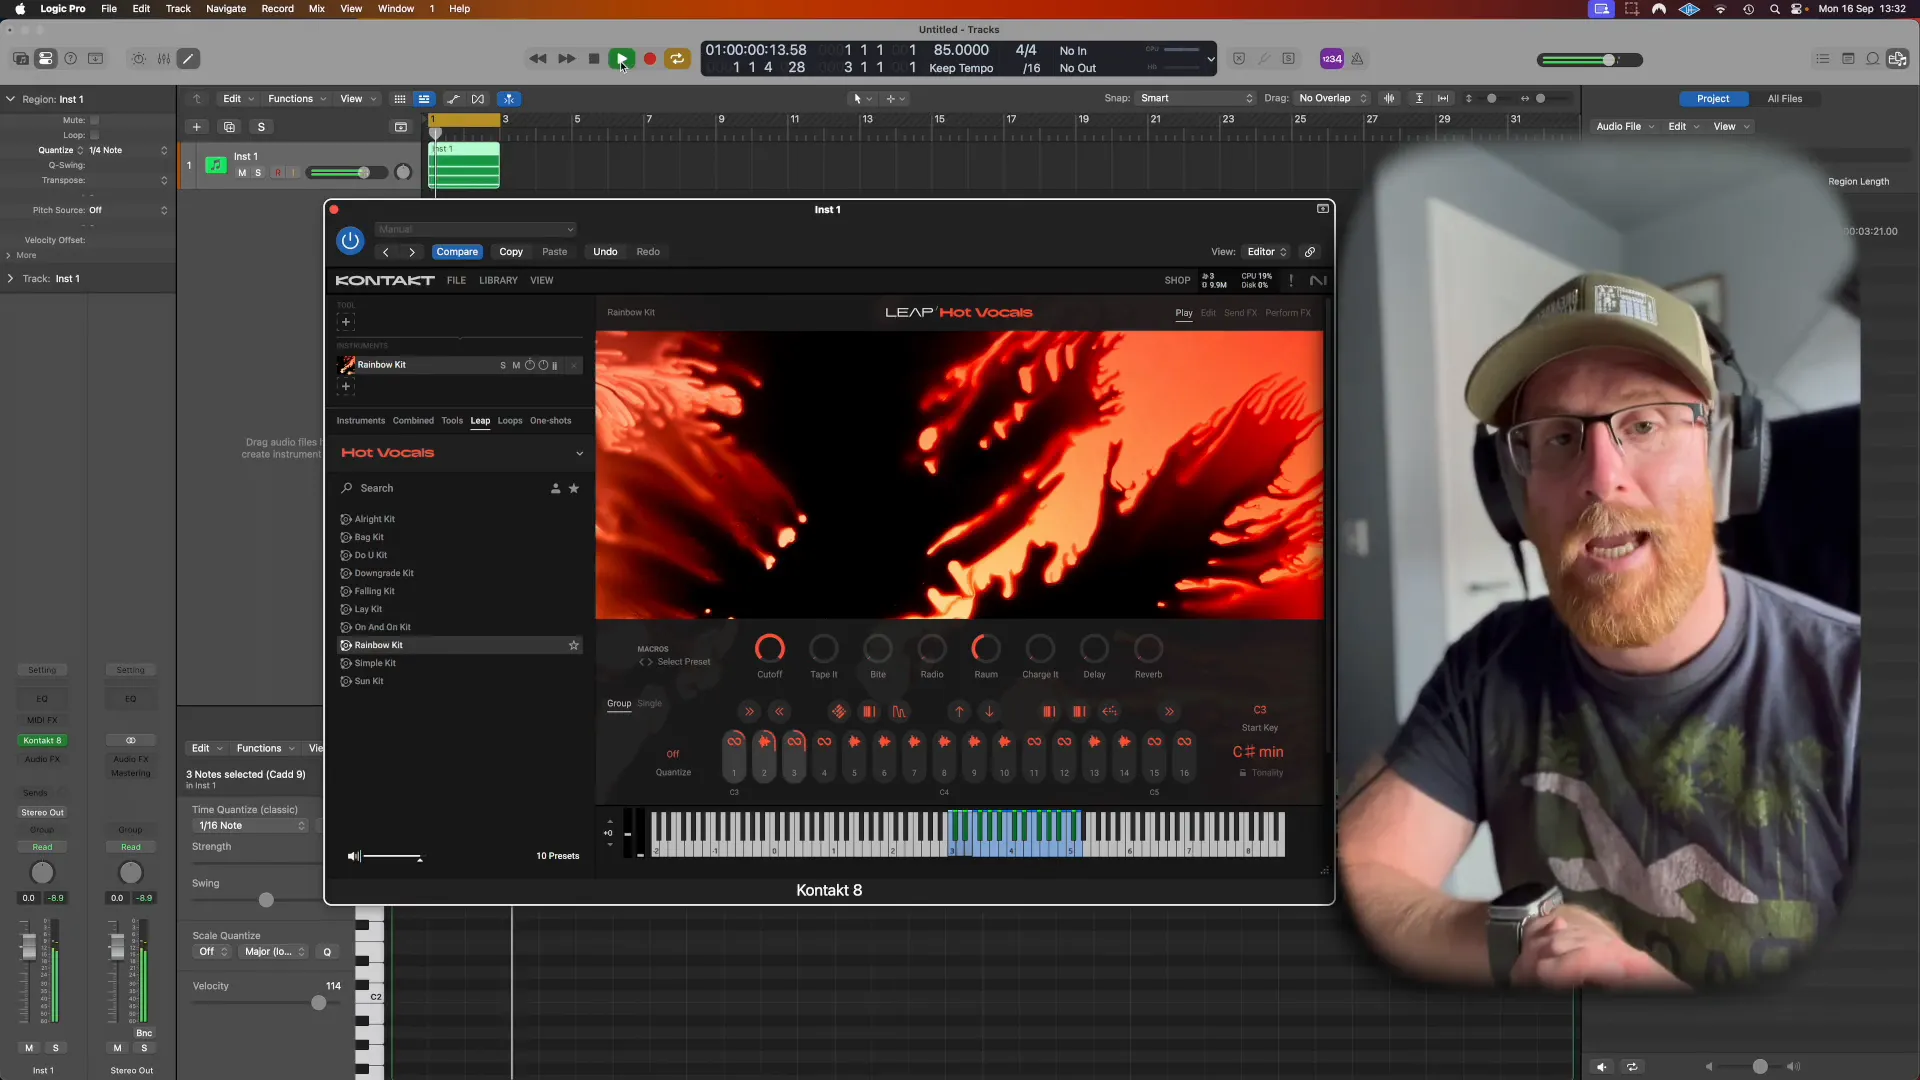This screenshot has height=1080, width=1920.
Task: Select the Single pad mode tab
Action: coord(650,704)
